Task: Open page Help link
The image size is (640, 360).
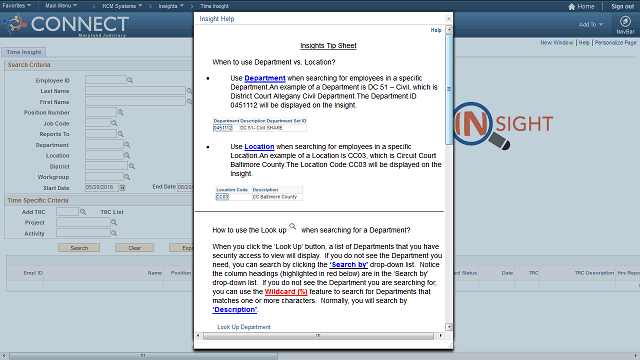Action: (584, 43)
